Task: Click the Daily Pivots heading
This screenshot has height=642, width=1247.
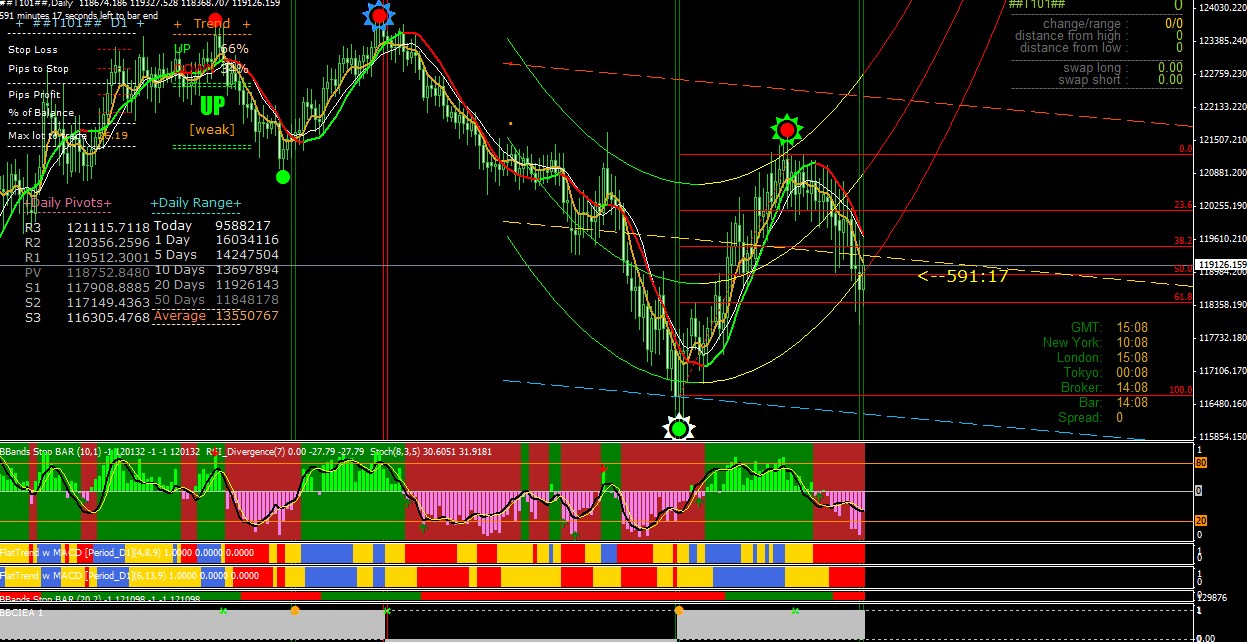Action: 71,203
